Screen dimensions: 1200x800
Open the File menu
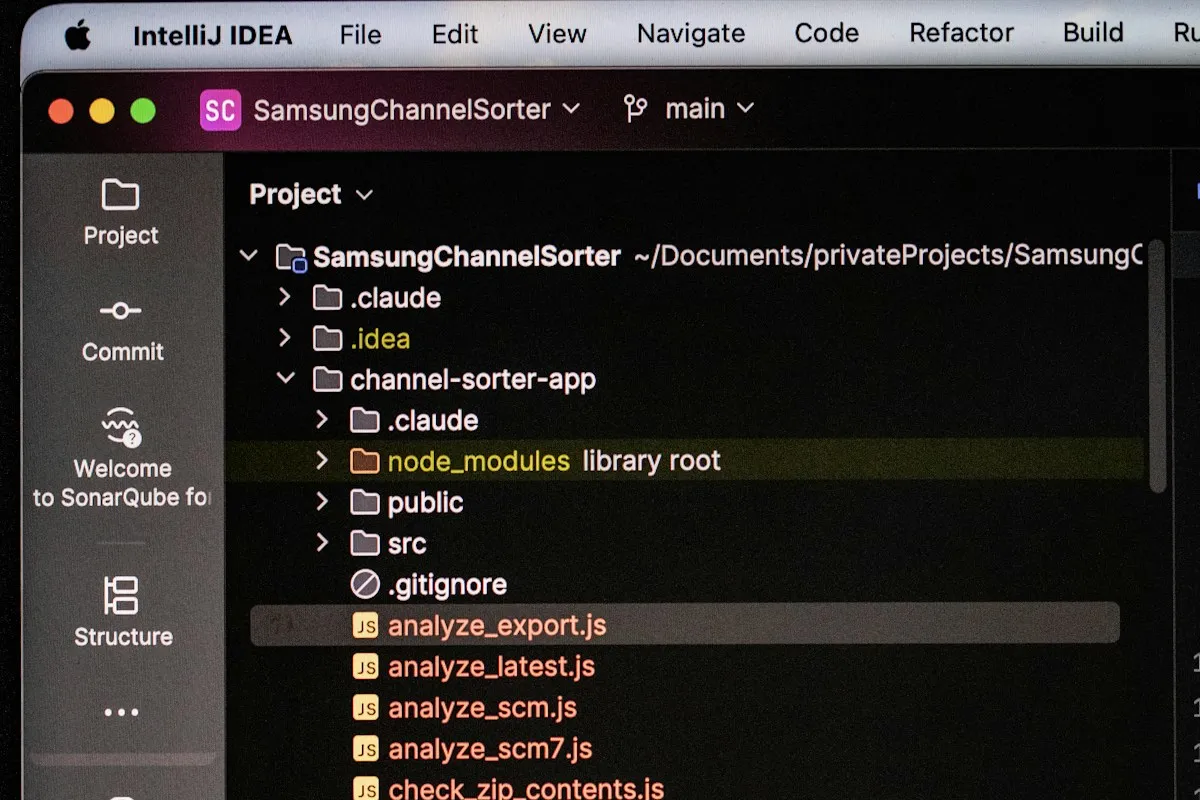point(360,35)
